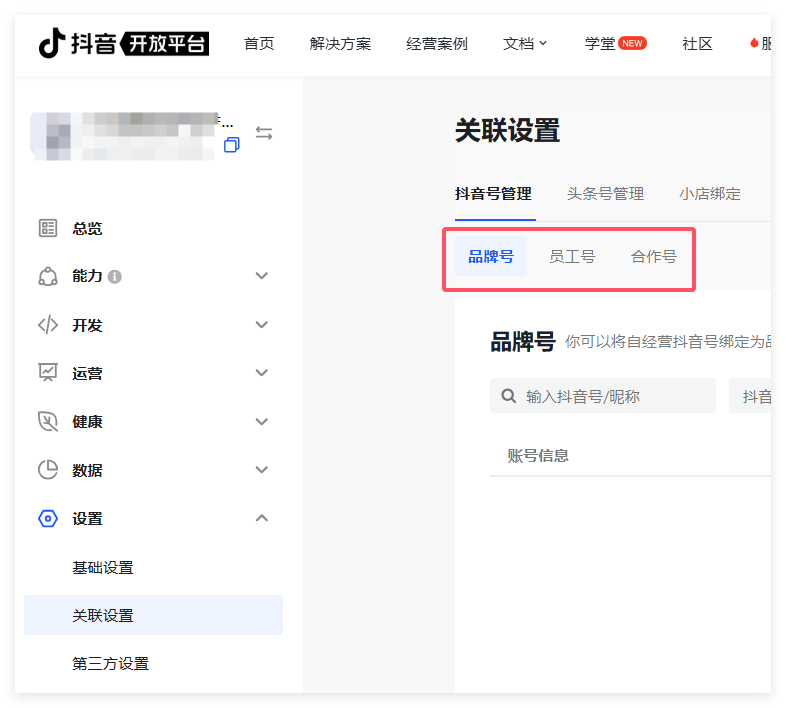Open the 文档 dropdown in top navigation
Viewport: 786px width, 708px height.
click(x=525, y=44)
